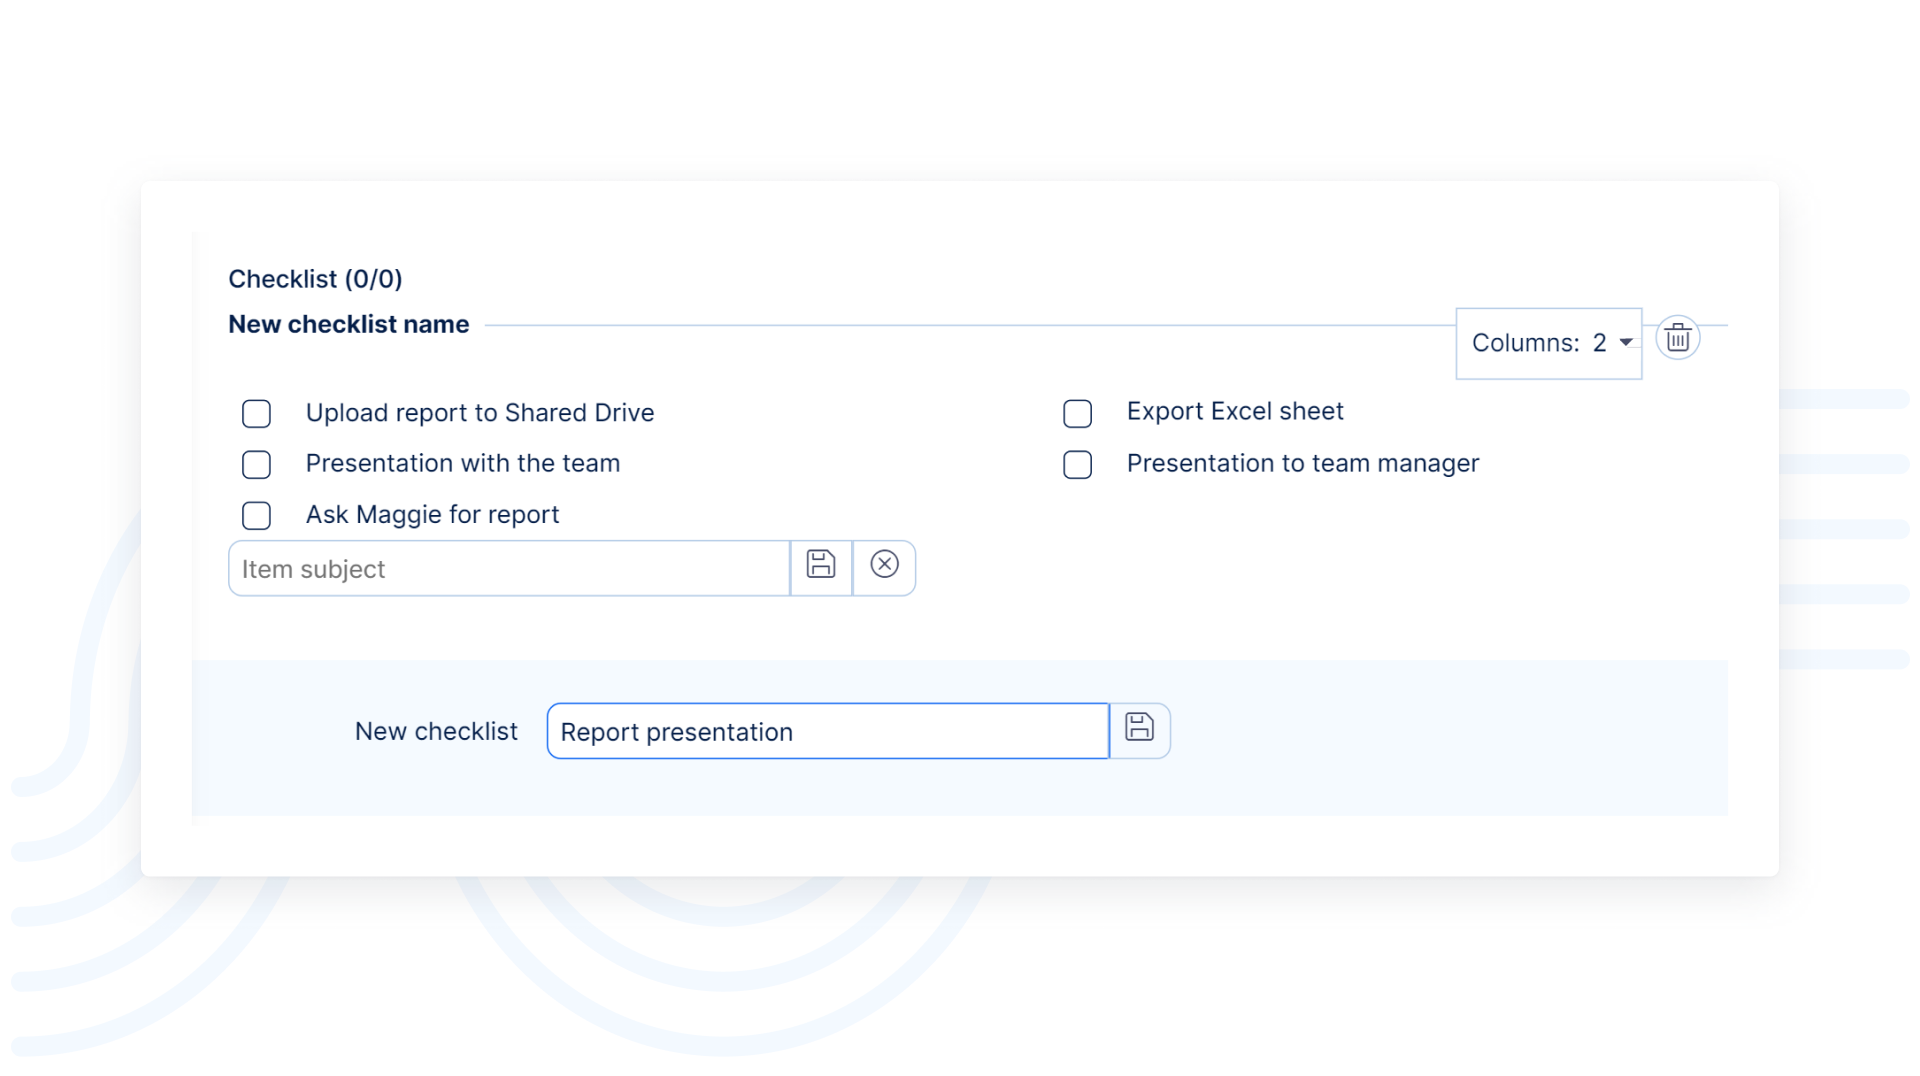This screenshot has height=1076, width=1920.
Task: Click the Report presentation text field
Action: (827, 732)
